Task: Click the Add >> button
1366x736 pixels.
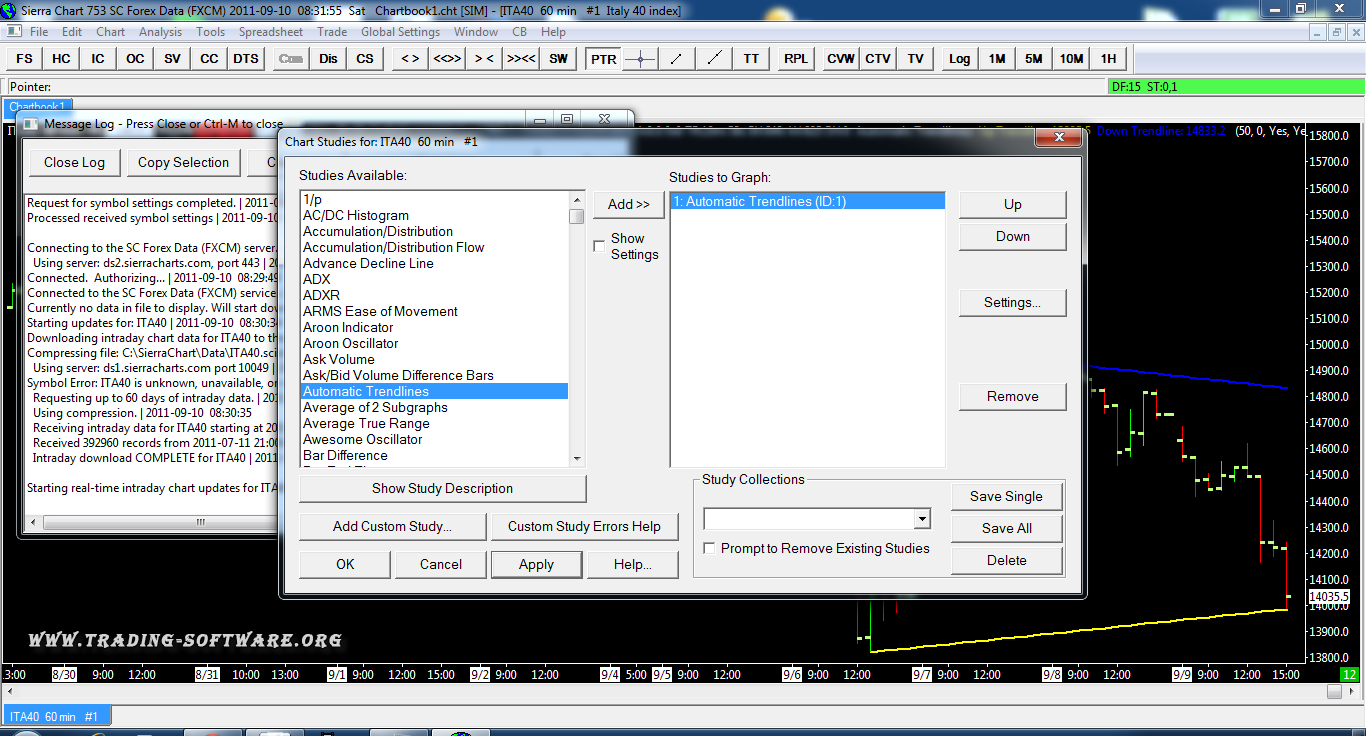Action: point(628,204)
